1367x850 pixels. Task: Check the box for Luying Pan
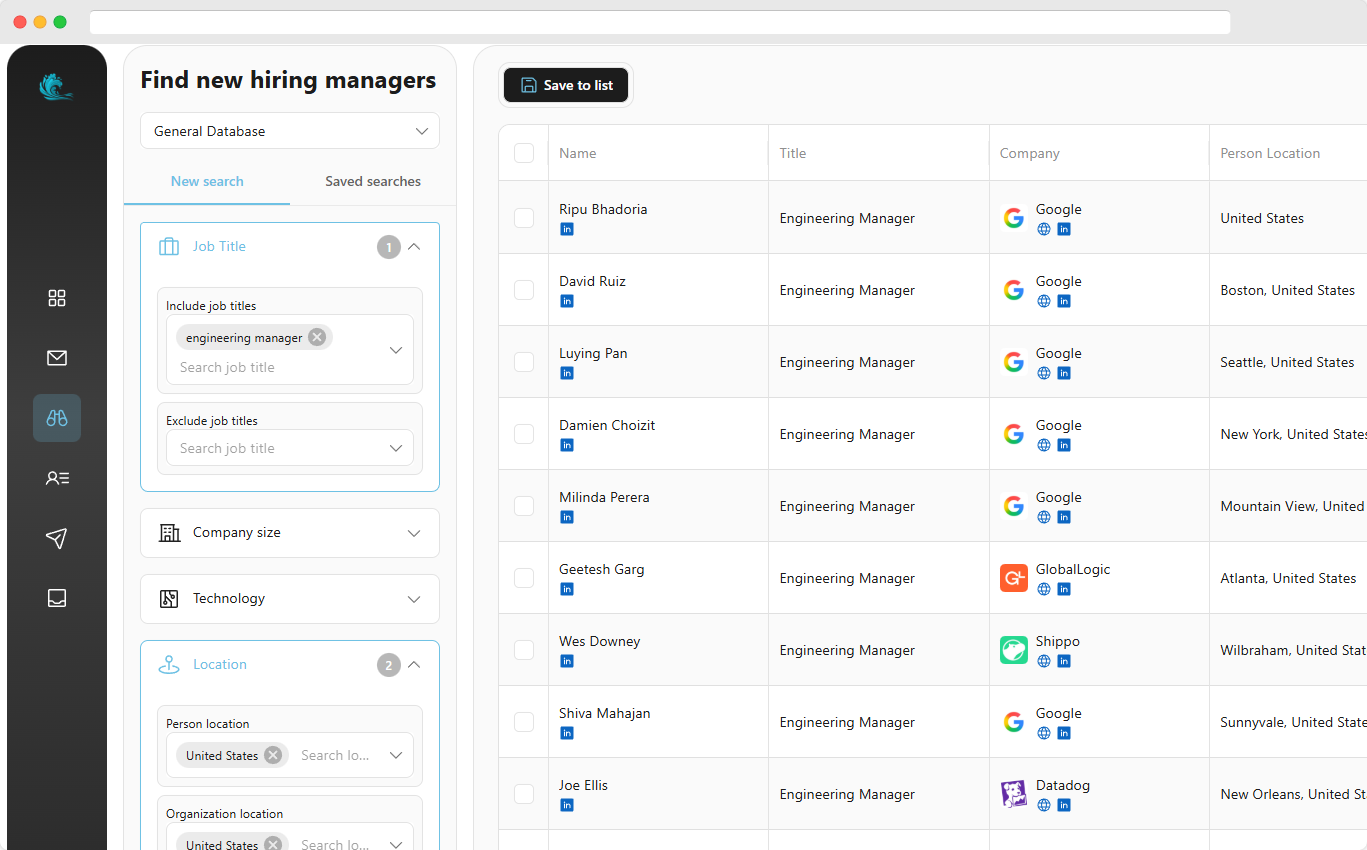point(524,362)
